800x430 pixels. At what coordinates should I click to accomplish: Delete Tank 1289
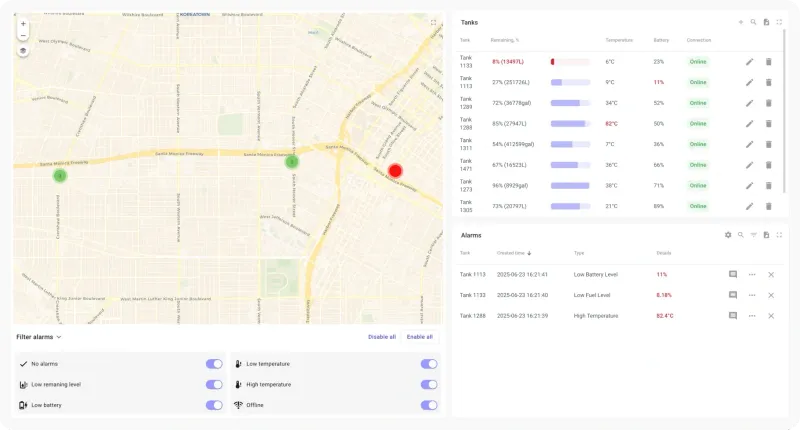tap(768, 103)
